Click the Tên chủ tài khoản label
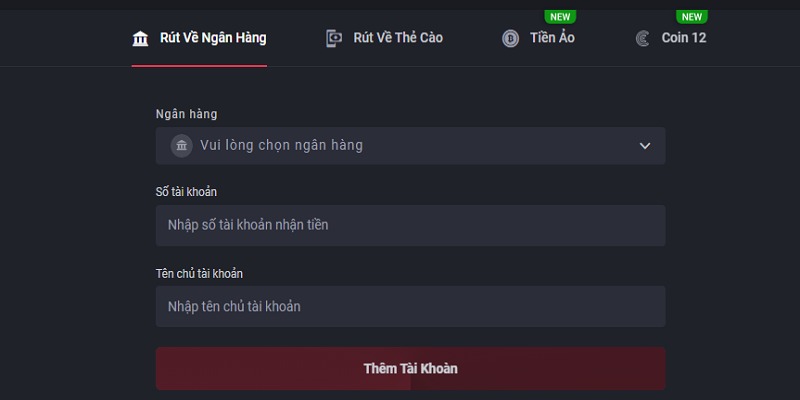Image resolution: width=800 pixels, height=400 pixels. click(199, 273)
